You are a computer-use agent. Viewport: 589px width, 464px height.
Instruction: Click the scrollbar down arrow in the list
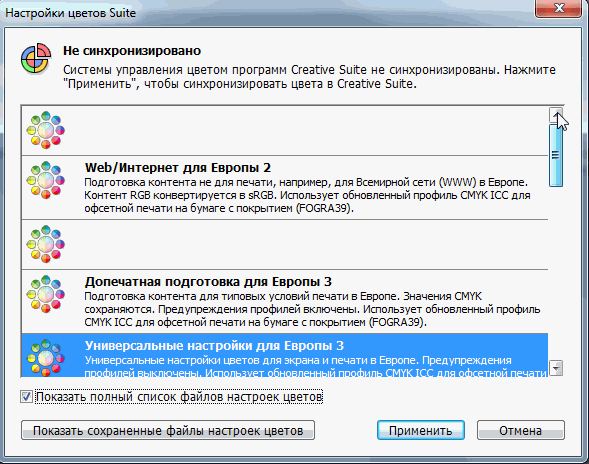coord(556,368)
